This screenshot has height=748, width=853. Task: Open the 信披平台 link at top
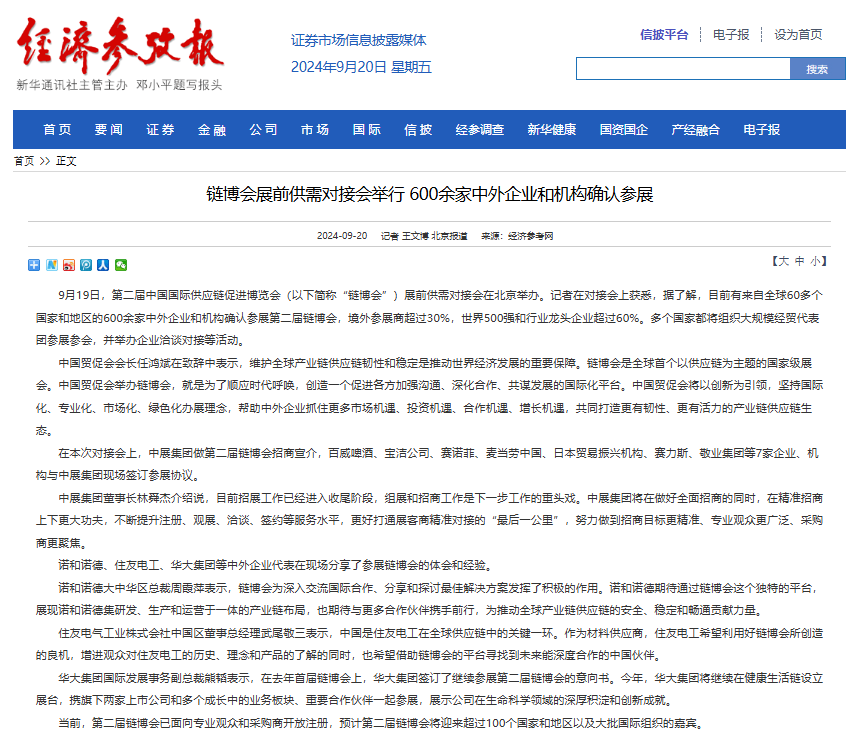coord(664,34)
